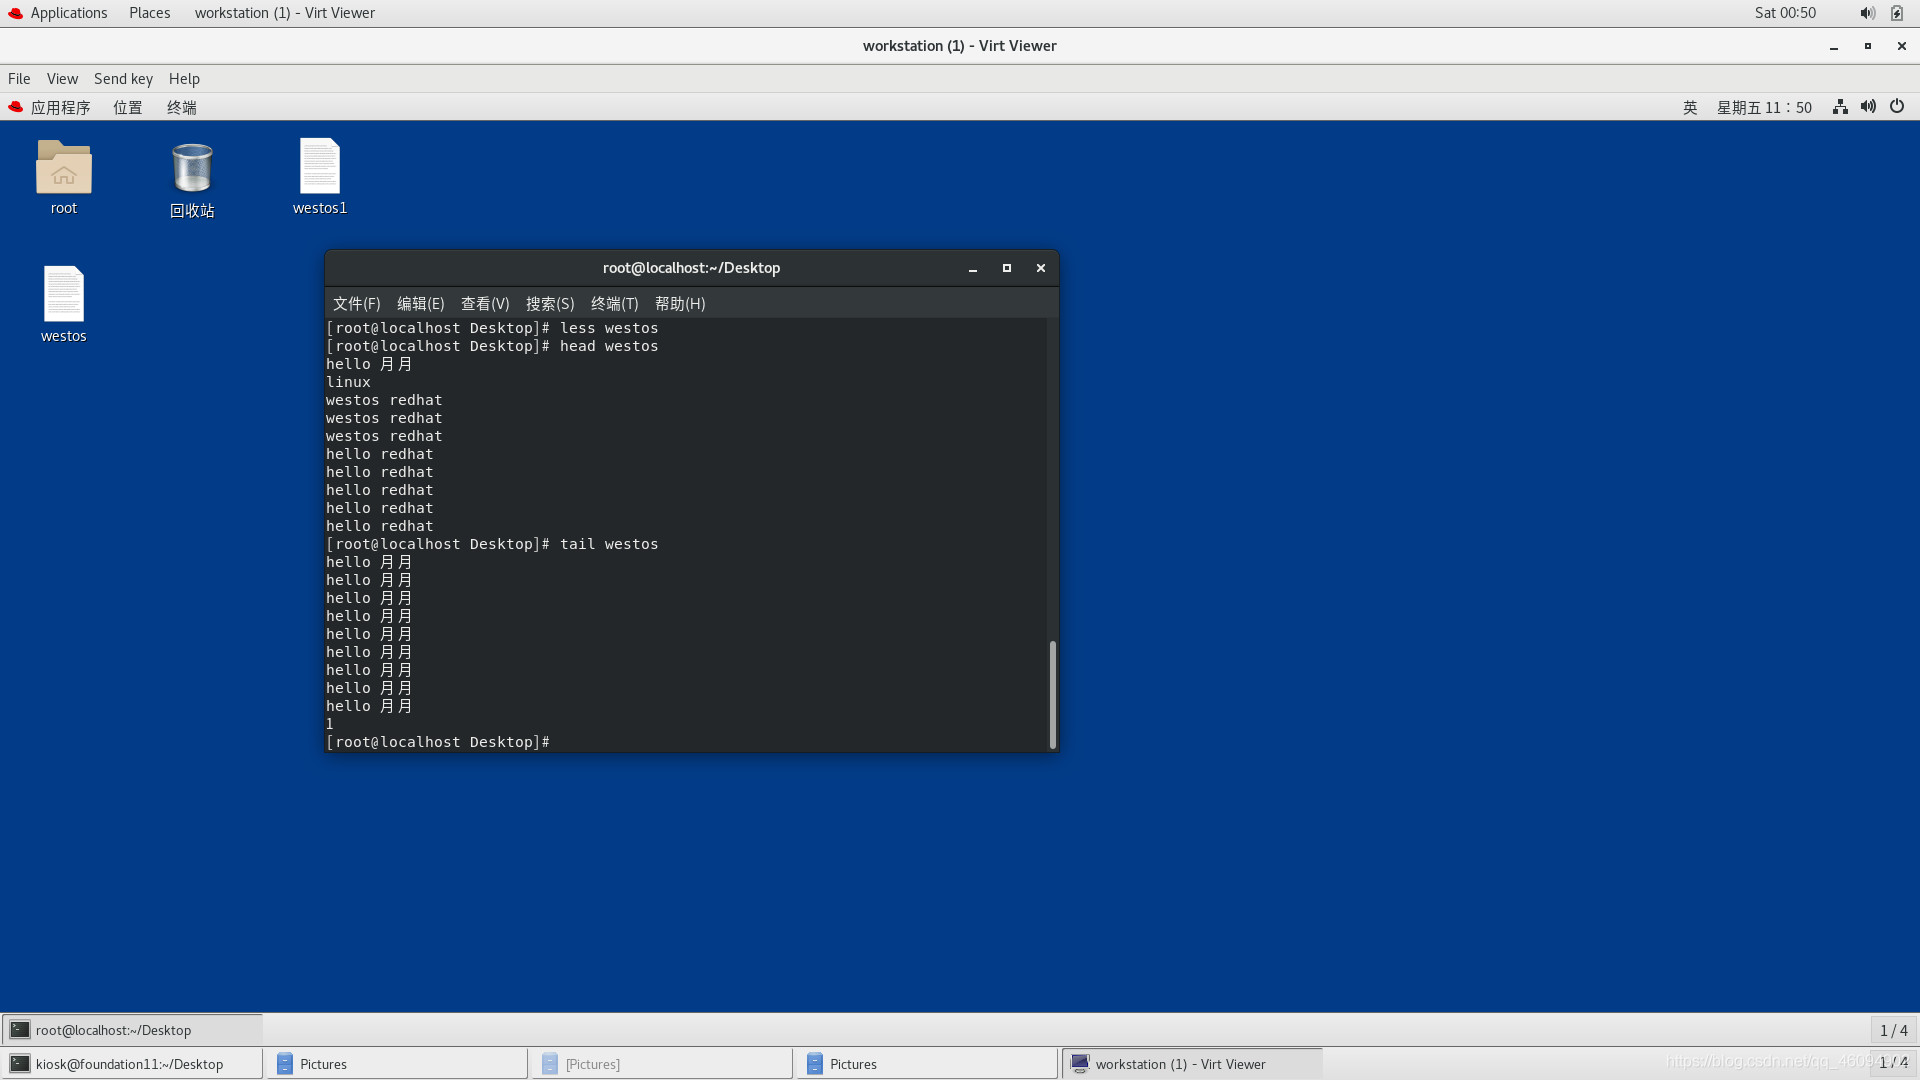The height and width of the screenshot is (1080, 1920).
Task: Click the 1/4 workspace switcher in guest panel
Action: point(1893,1030)
